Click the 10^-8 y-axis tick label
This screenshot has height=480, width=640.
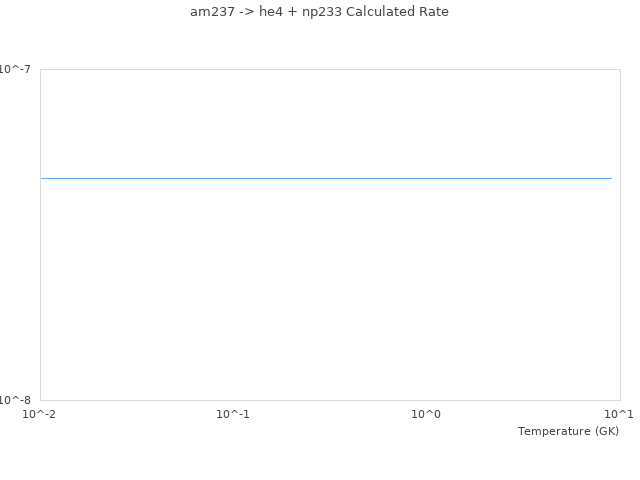[15, 400]
